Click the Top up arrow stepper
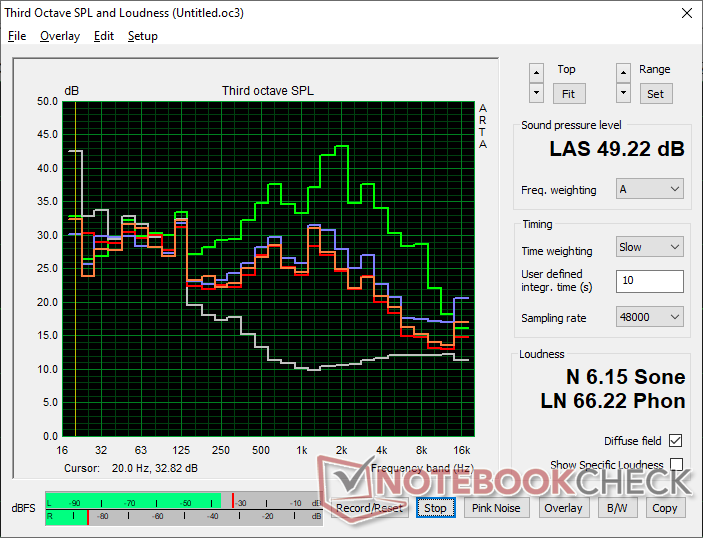The width and height of the screenshot is (703, 538). [537, 72]
